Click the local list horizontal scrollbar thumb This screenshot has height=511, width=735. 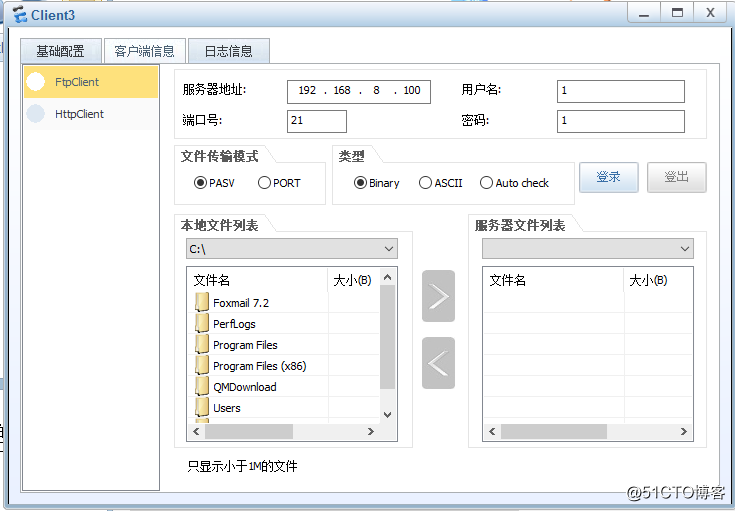click(x=249, y=431)
